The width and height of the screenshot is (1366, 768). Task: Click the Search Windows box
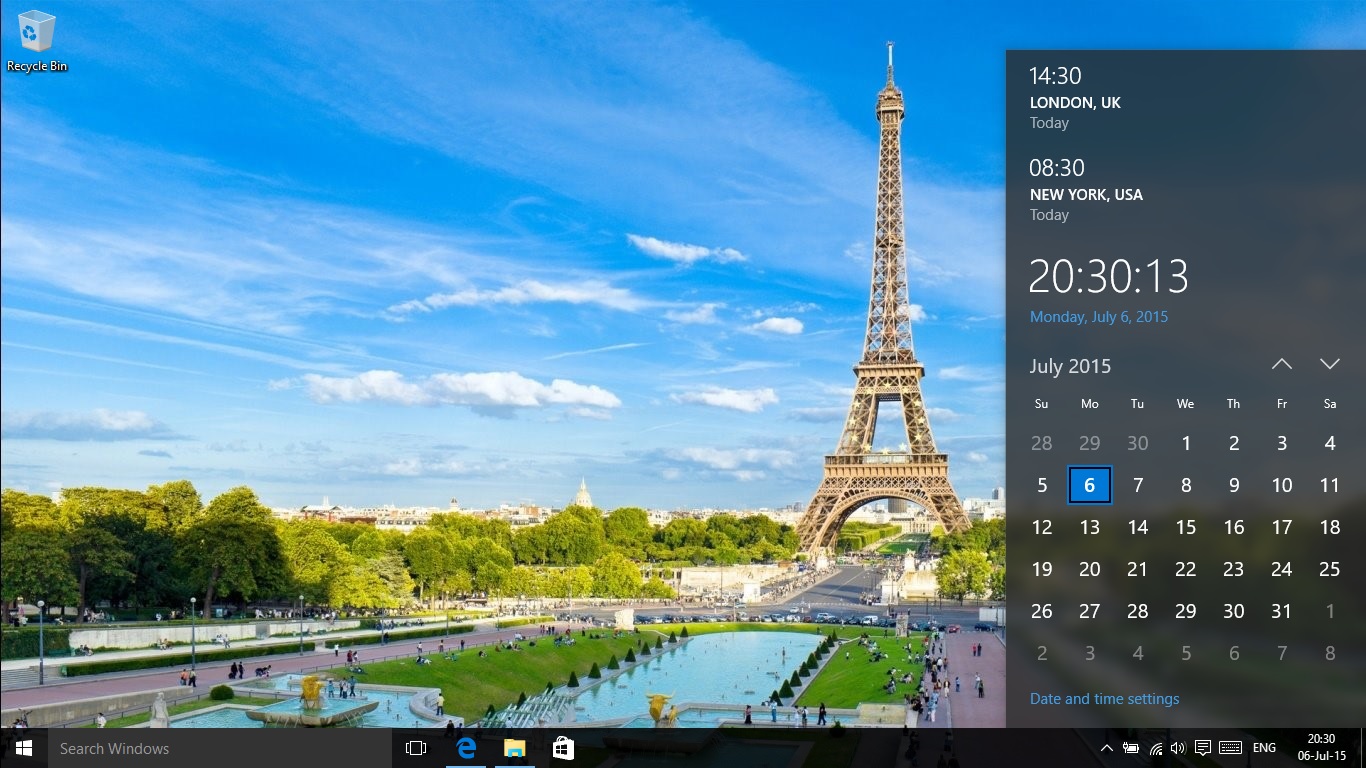coord(218,748)
